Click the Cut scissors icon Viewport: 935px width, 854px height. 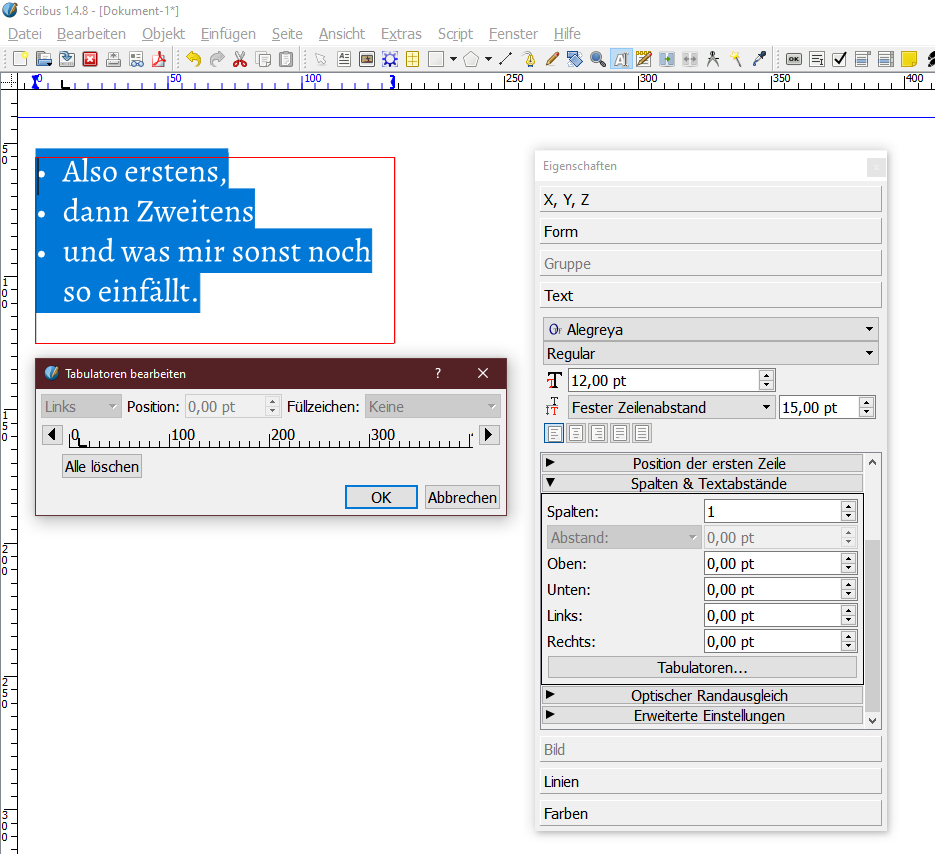pos(240,59)
